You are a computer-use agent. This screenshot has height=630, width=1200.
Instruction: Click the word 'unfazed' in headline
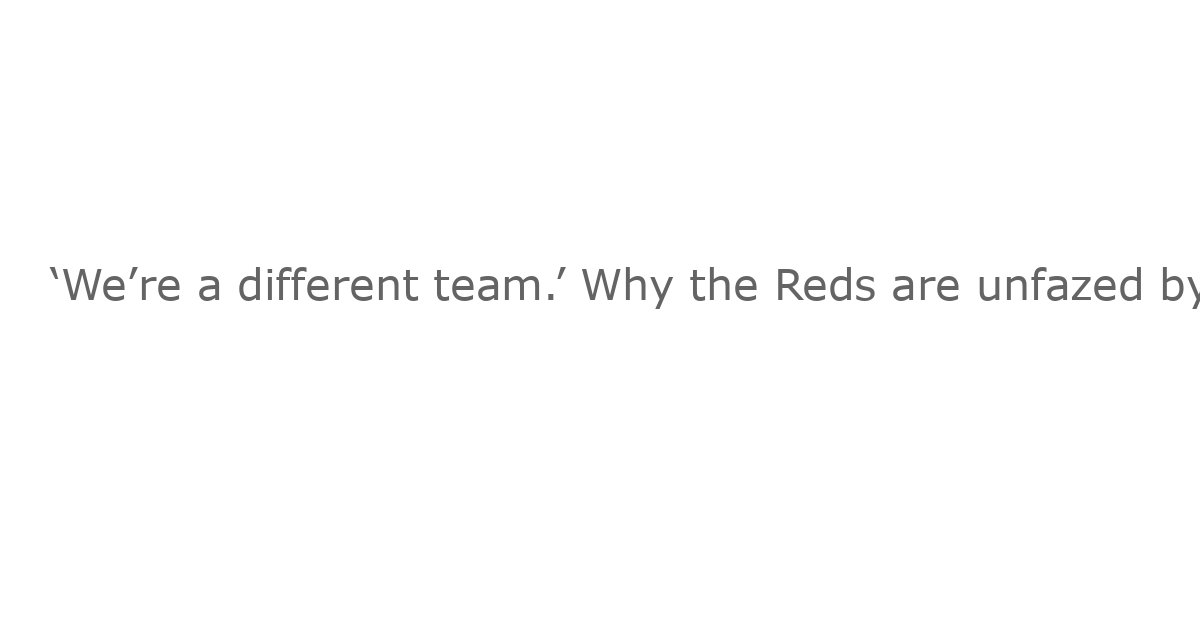pos(1060,285)
